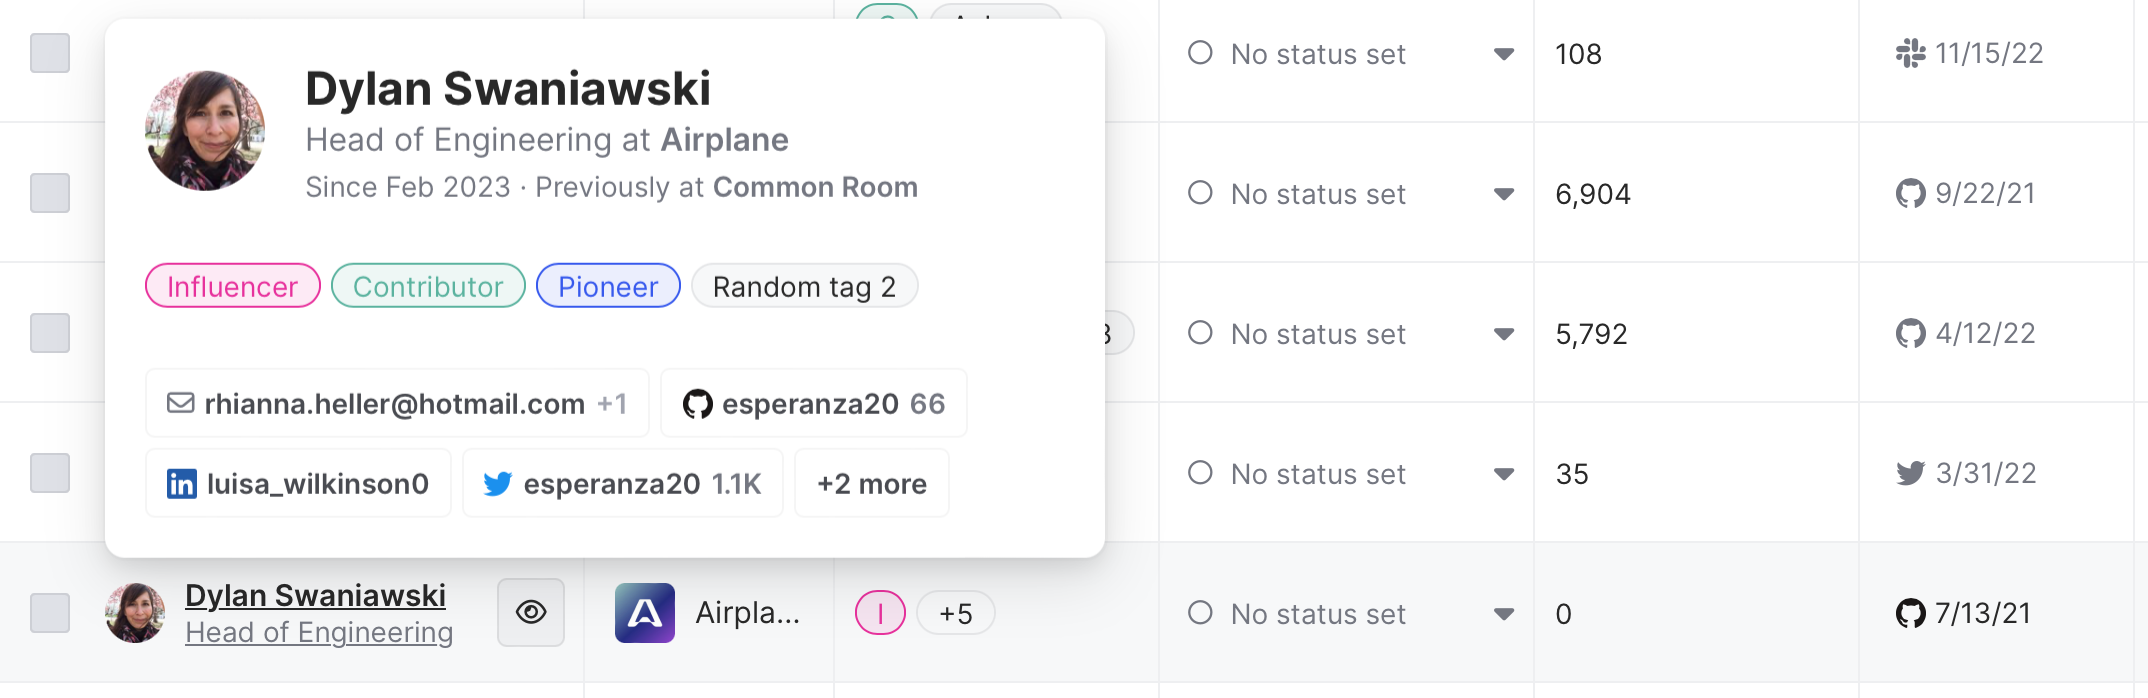Select the Influencer tag
This screenshot has width=2148, height=698.
(232, 286)
